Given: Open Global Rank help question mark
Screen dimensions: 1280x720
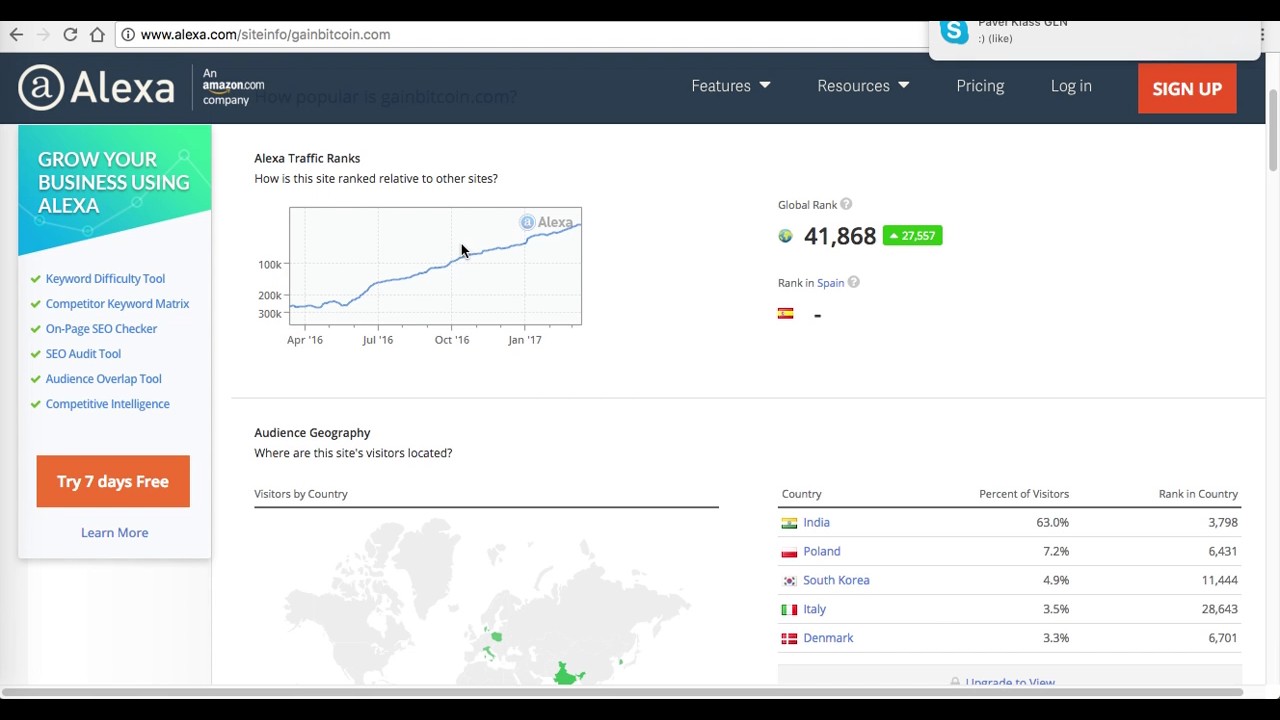Looking at the screenshot, I should pos(846,205).
